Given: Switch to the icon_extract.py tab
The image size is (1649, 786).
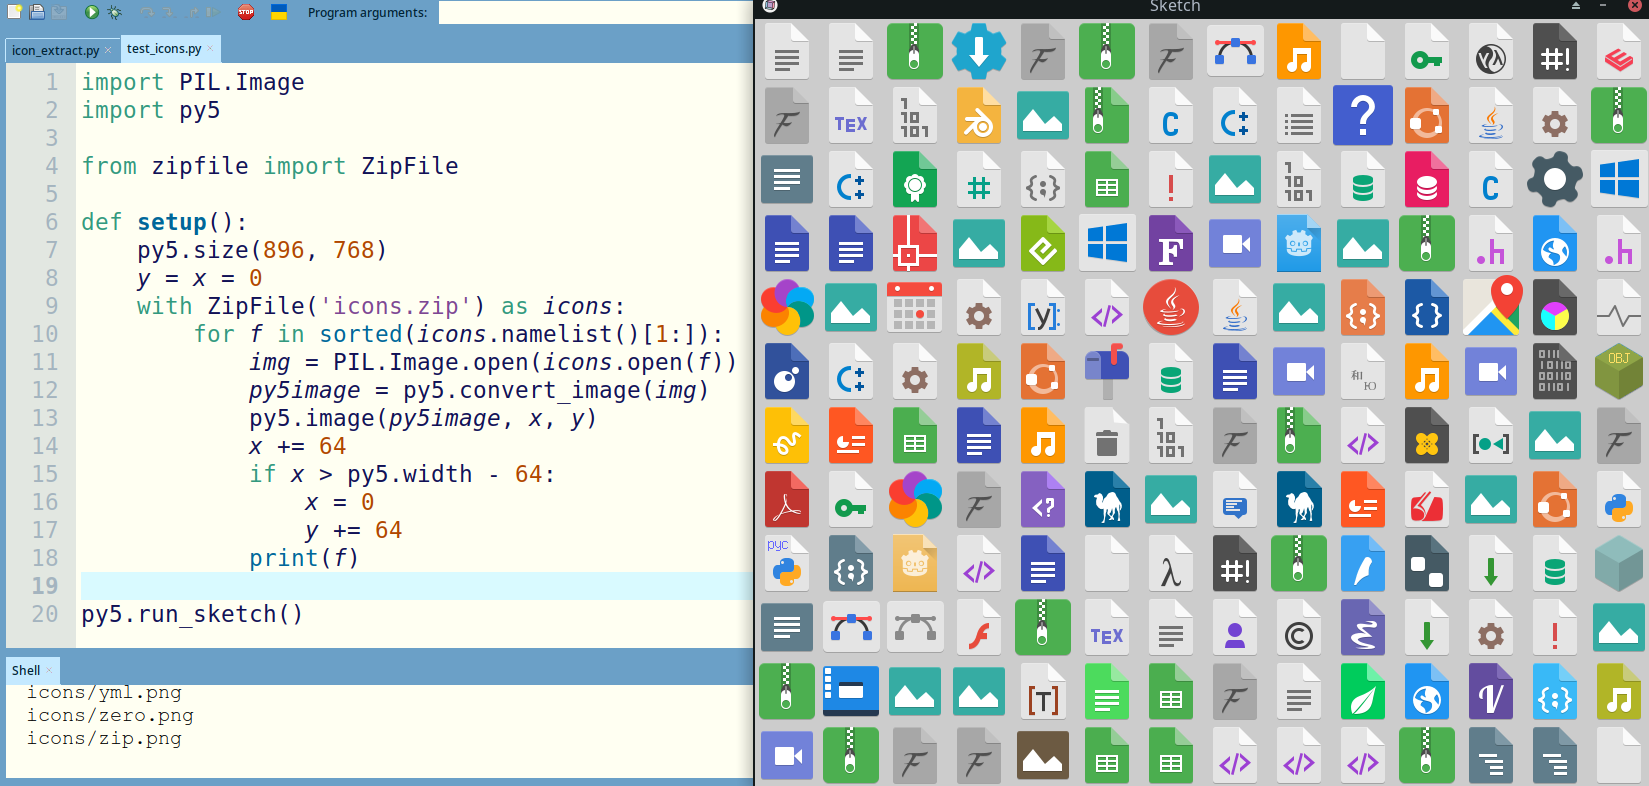Looking at the screenshot, I should (55, 50).
